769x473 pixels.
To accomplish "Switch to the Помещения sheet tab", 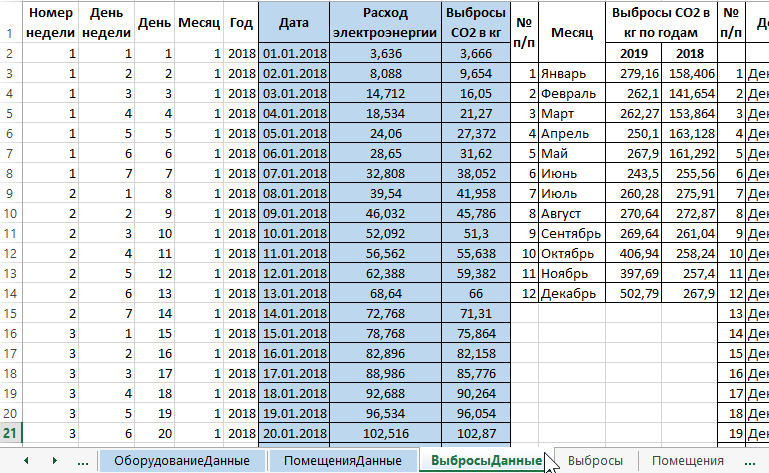I will [688, 460].
